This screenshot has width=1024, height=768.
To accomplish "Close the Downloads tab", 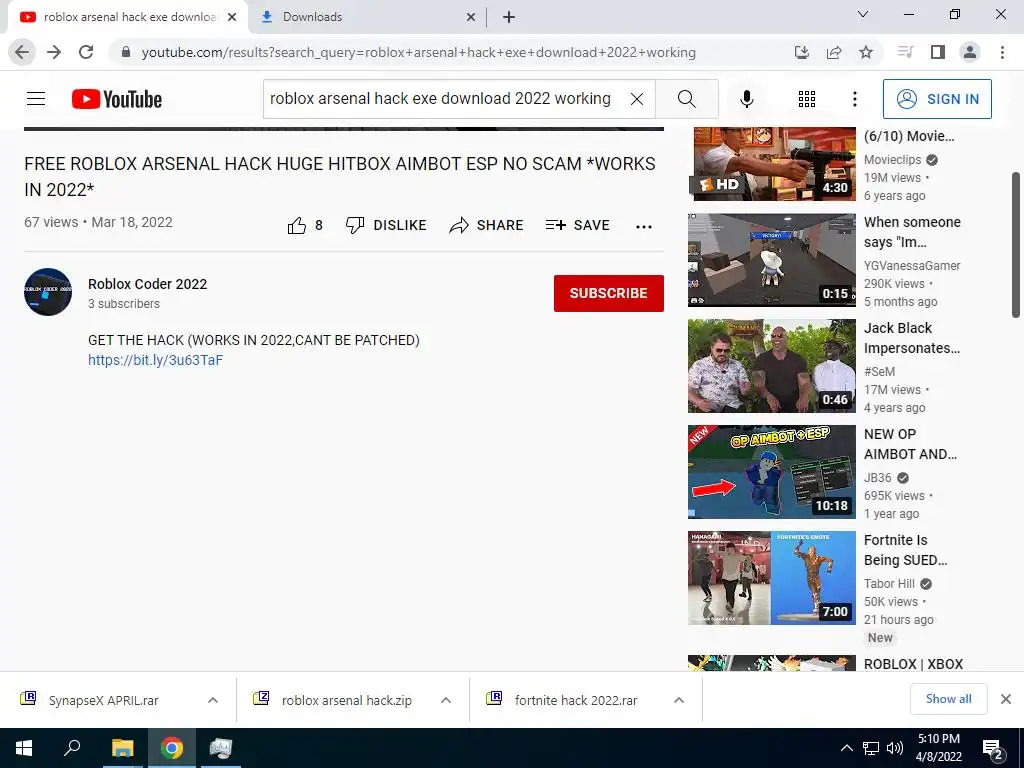I will 471,17.
